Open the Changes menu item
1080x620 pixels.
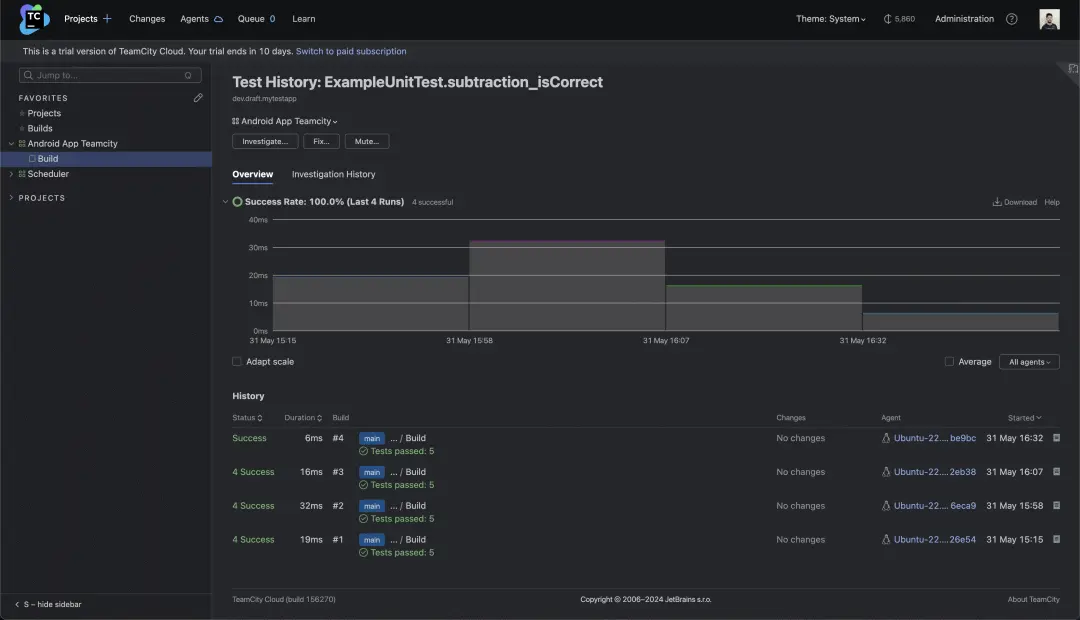(x=147, y=19)
